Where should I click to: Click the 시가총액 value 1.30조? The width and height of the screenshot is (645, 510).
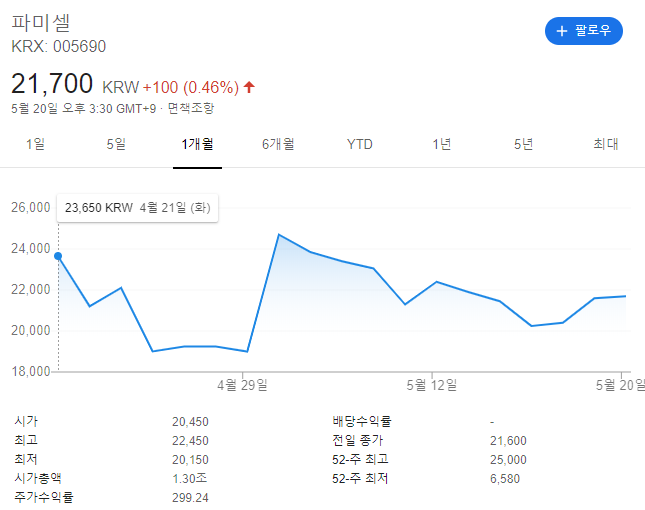click(x=190, y=478)
